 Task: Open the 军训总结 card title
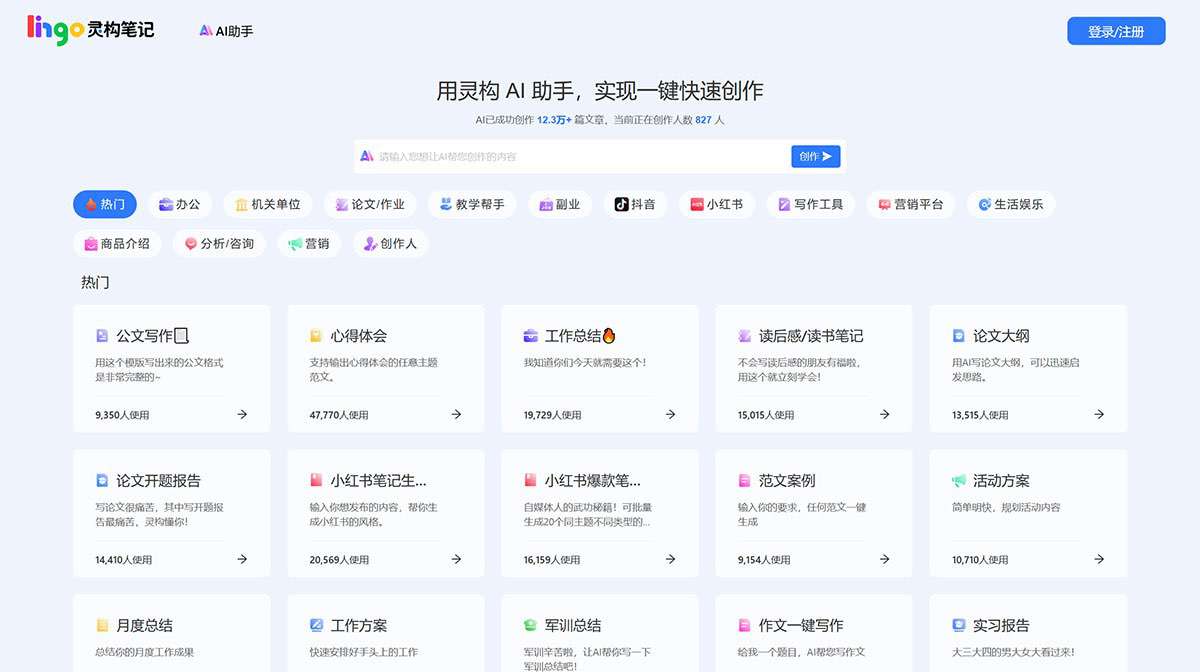click(573, 625)
